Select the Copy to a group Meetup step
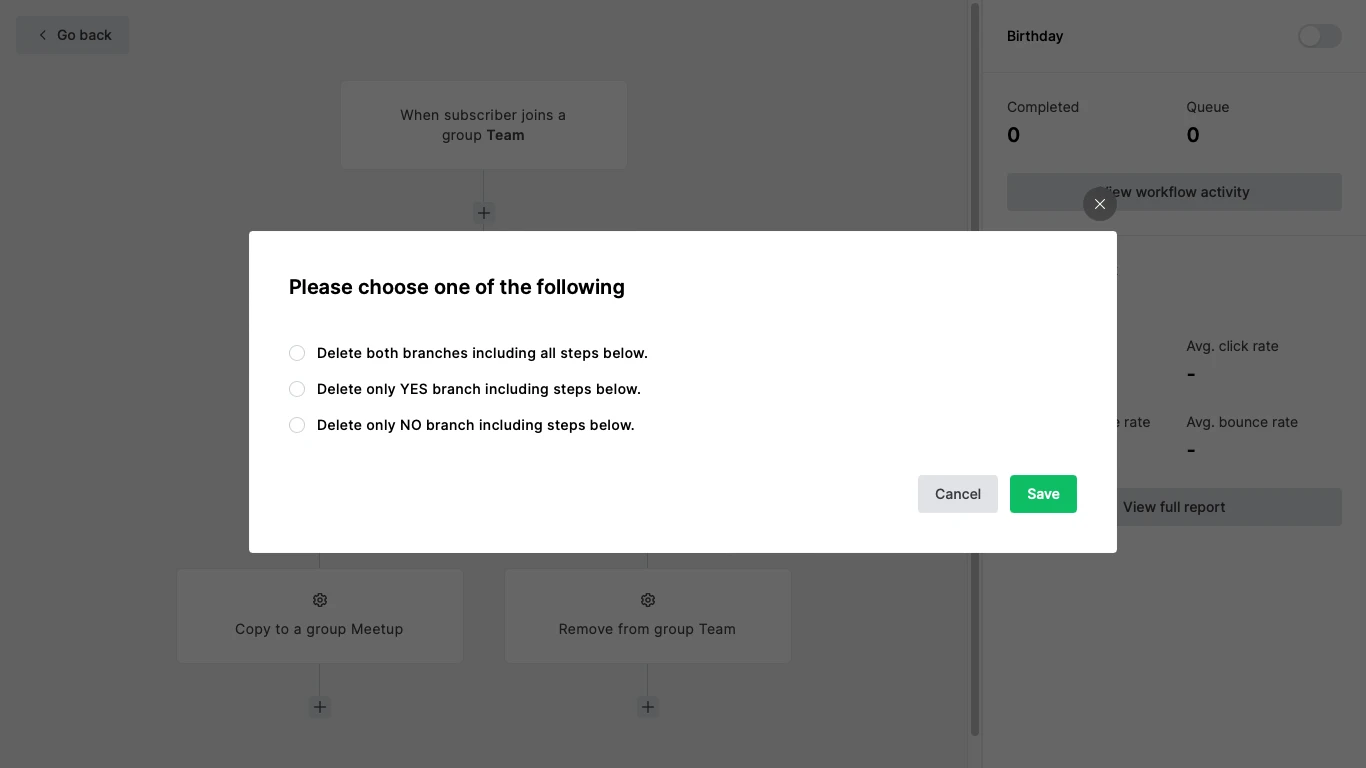This screenshot has width=1366, height=768. click(x=319, y=629)
